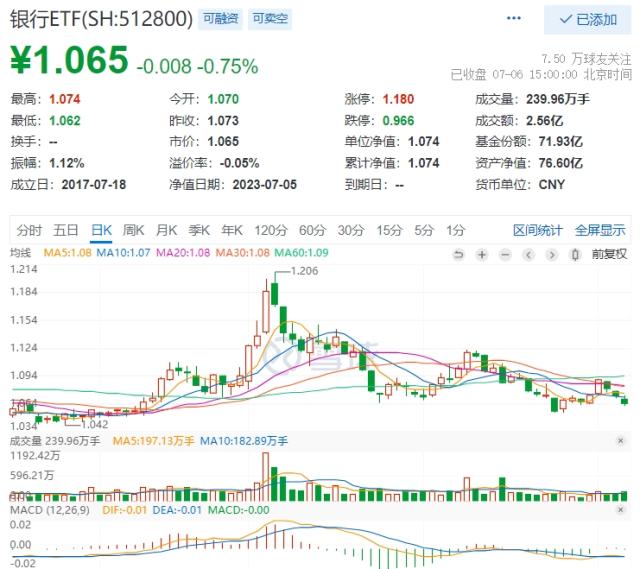Switch to the 5分 chart tab
The height and width of the screenshot is (569, 640).
click(424, 230)
